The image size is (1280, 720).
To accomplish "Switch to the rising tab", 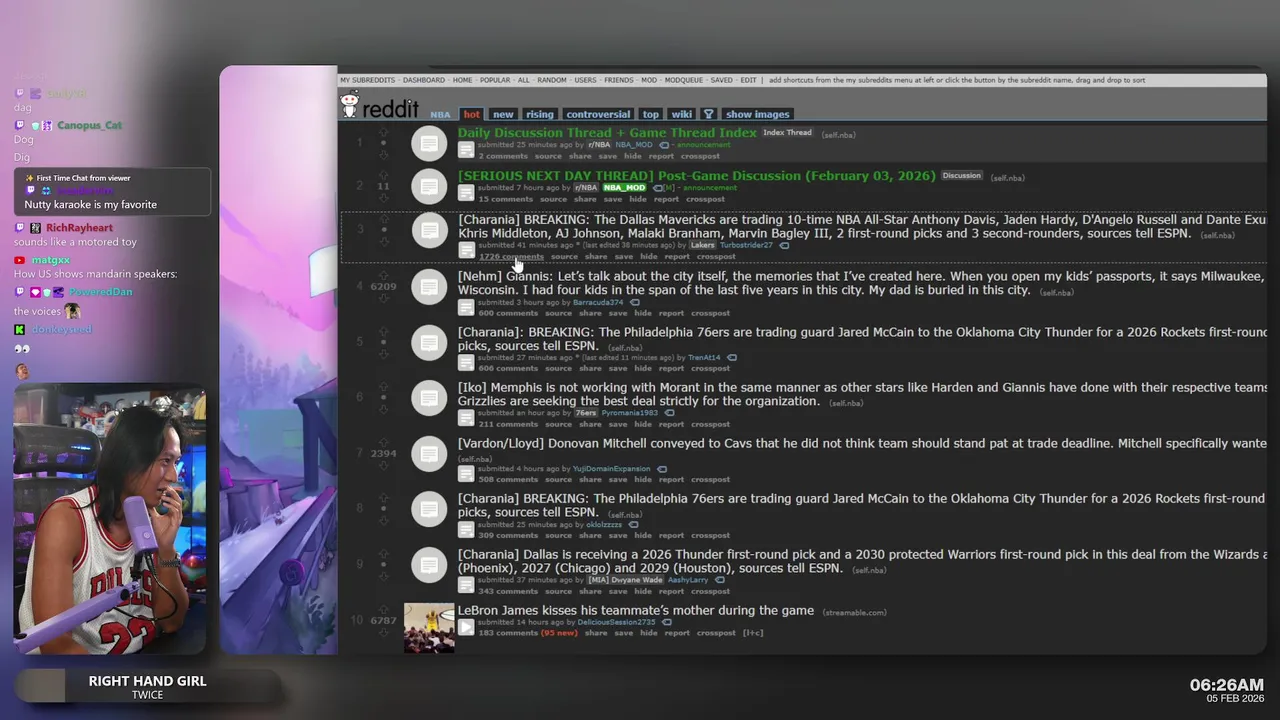I will 539,114.
